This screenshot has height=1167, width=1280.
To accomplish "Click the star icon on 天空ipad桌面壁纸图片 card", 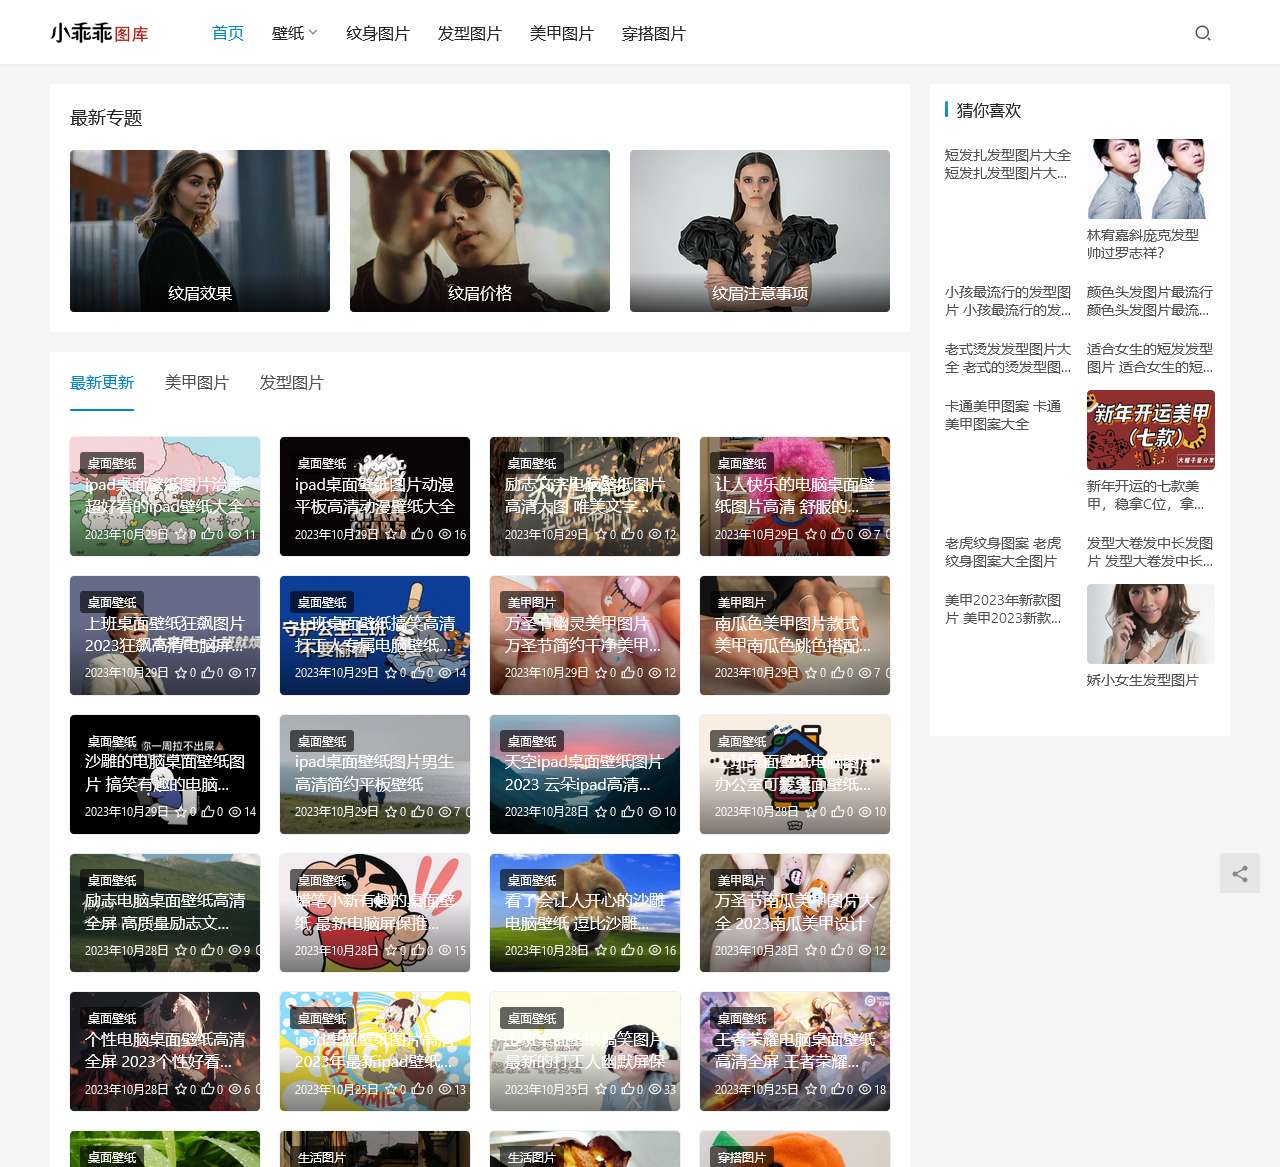I will pyautogui.click(x=601, y=813).
